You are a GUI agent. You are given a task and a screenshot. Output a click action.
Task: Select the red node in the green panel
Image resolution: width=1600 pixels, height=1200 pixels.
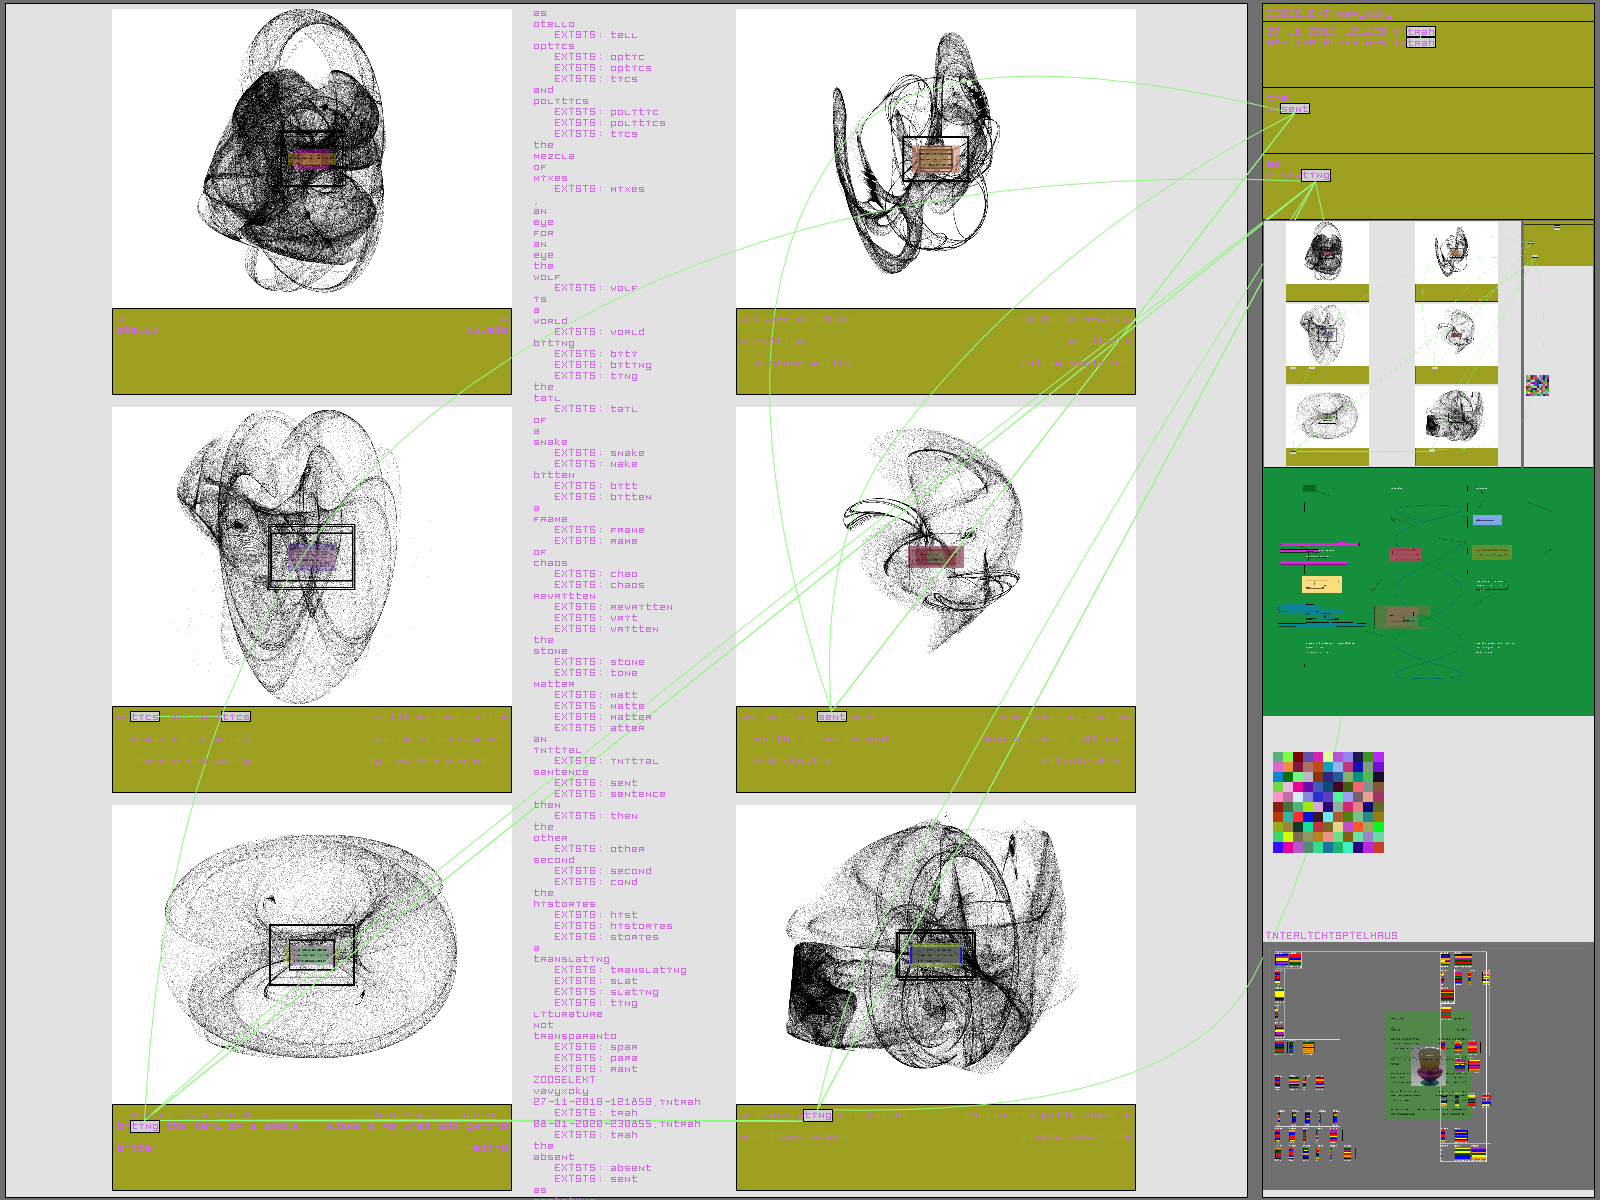[x=1405, y=554]
